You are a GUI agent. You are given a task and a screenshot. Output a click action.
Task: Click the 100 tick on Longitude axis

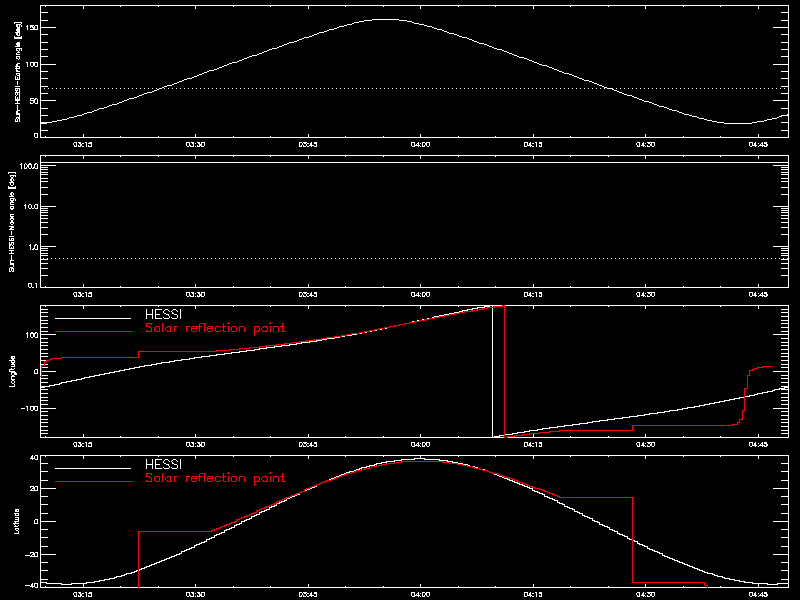coord(32,335)
